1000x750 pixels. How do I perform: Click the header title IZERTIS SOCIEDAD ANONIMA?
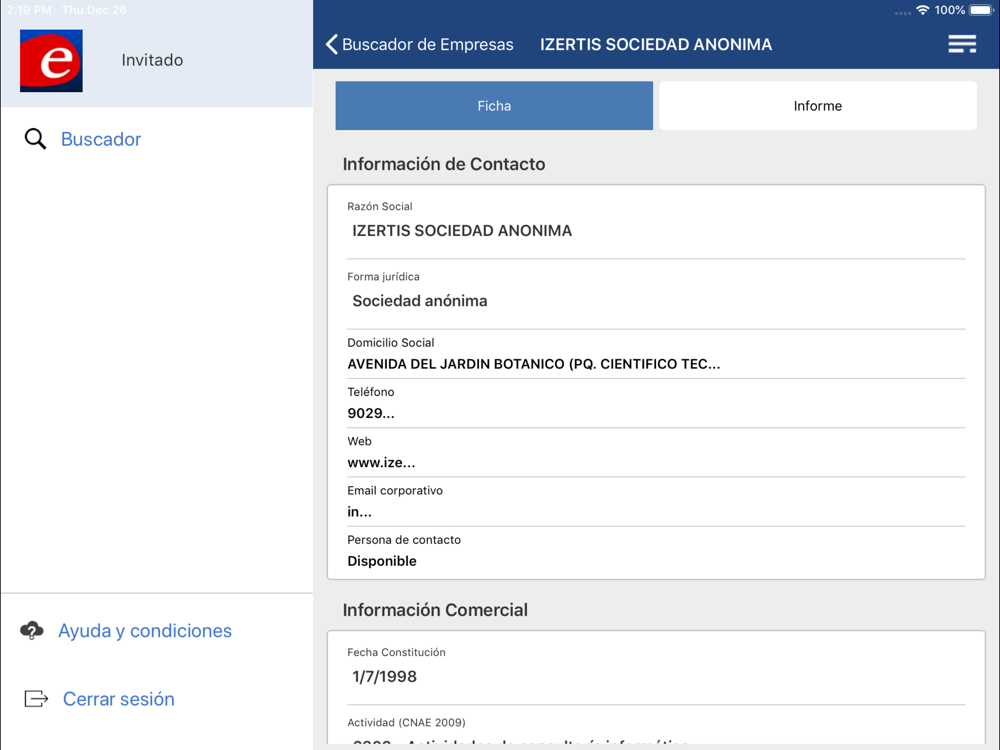(x=656, y=44)
